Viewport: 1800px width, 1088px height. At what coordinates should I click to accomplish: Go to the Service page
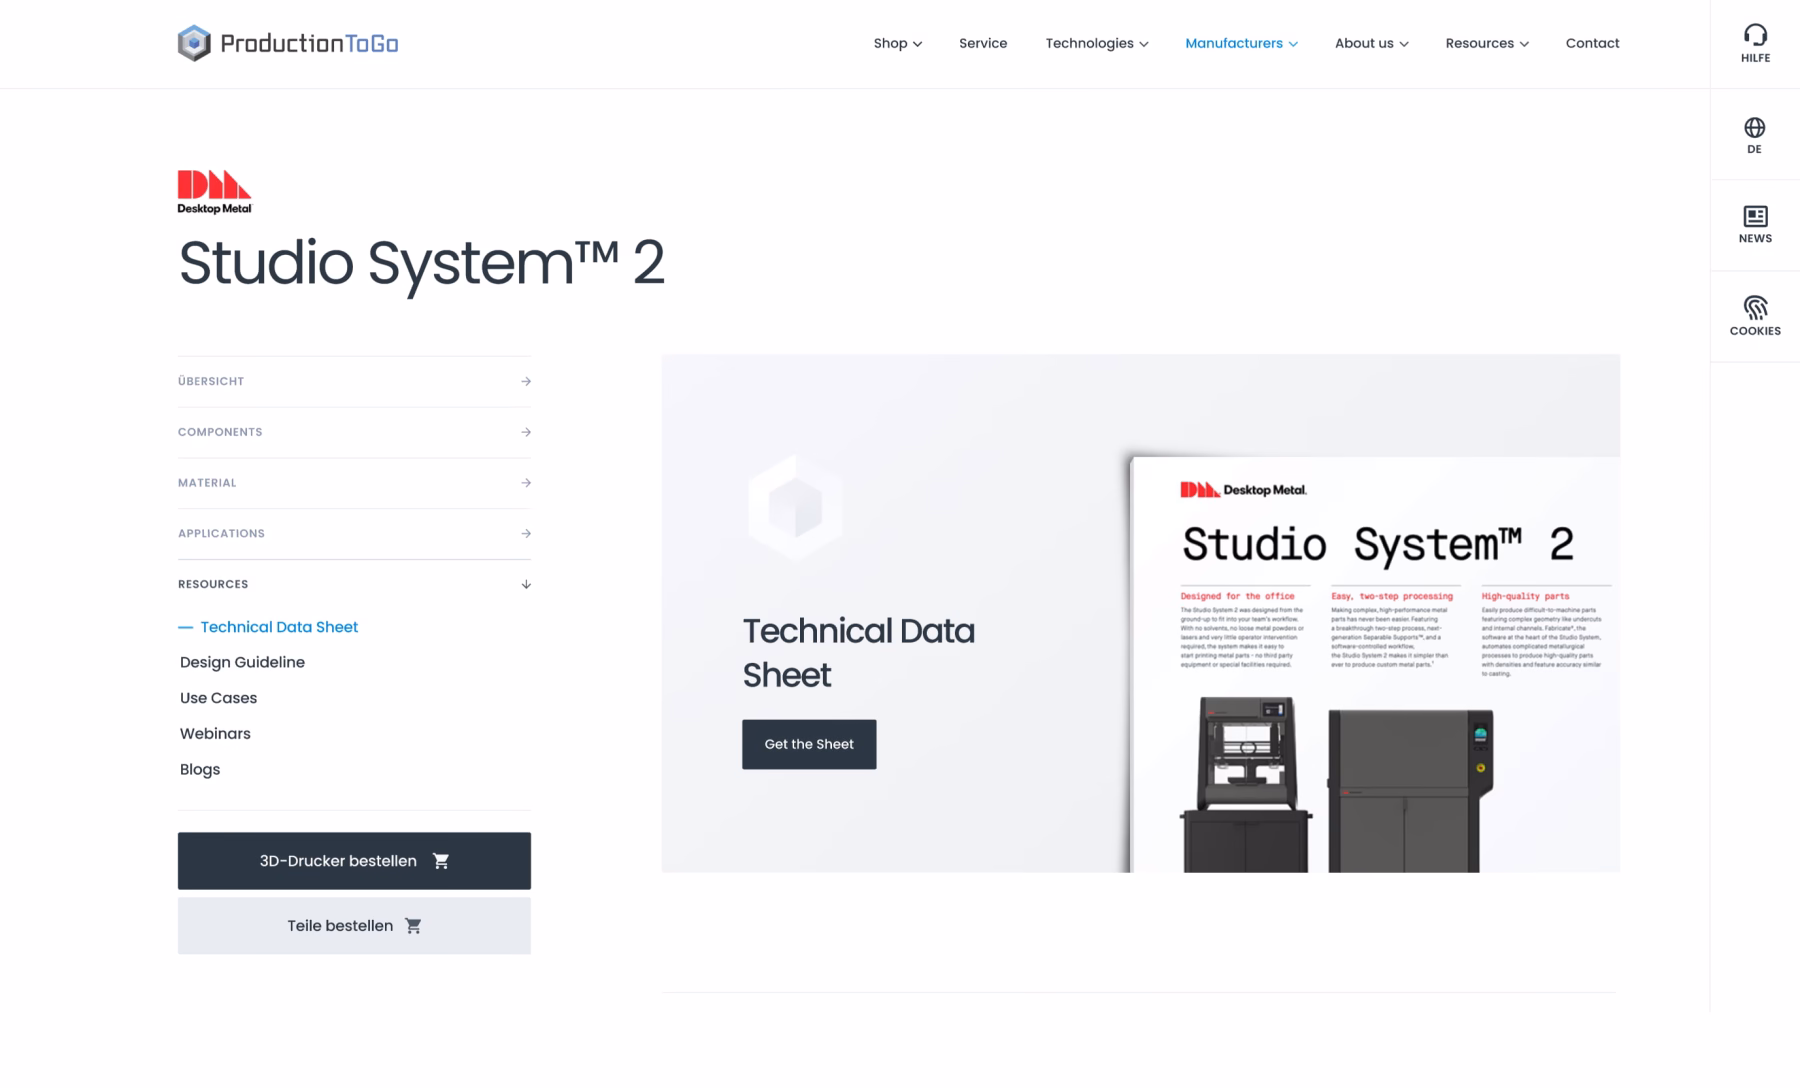983,43
